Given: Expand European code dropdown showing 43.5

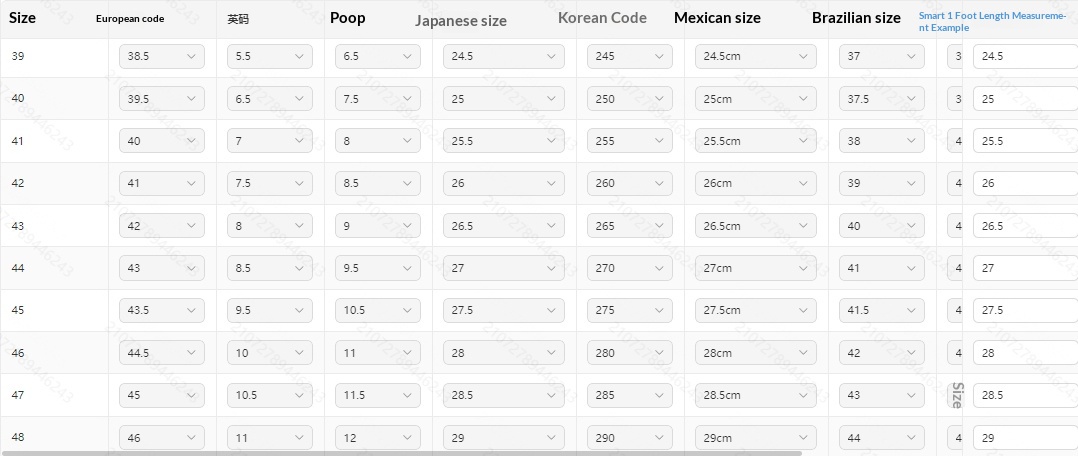Looking at the screenshot, I should click(x=161, y=310).
